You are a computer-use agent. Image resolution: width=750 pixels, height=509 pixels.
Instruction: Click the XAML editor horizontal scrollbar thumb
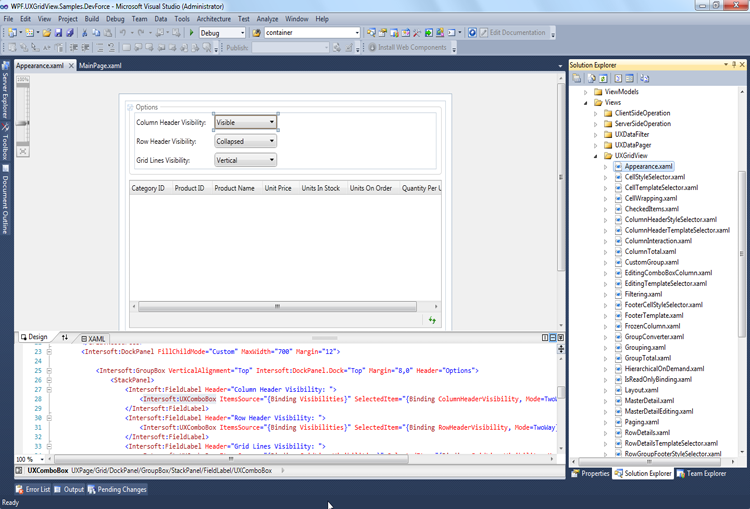pos(231,459)
